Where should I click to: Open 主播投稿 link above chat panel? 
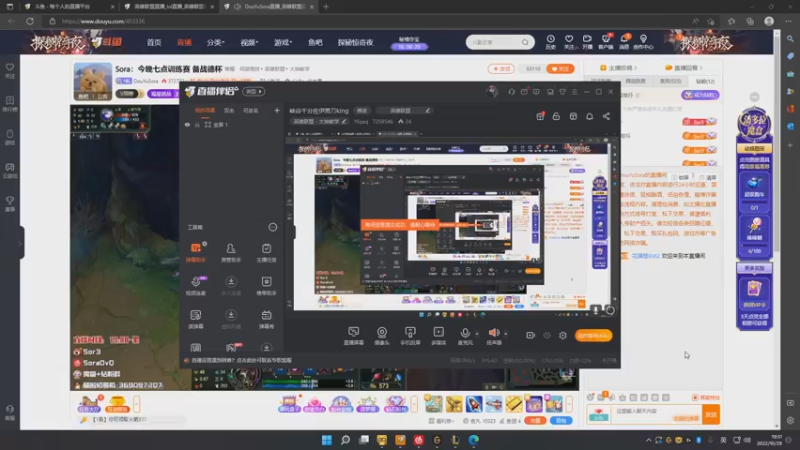[618, 67]
